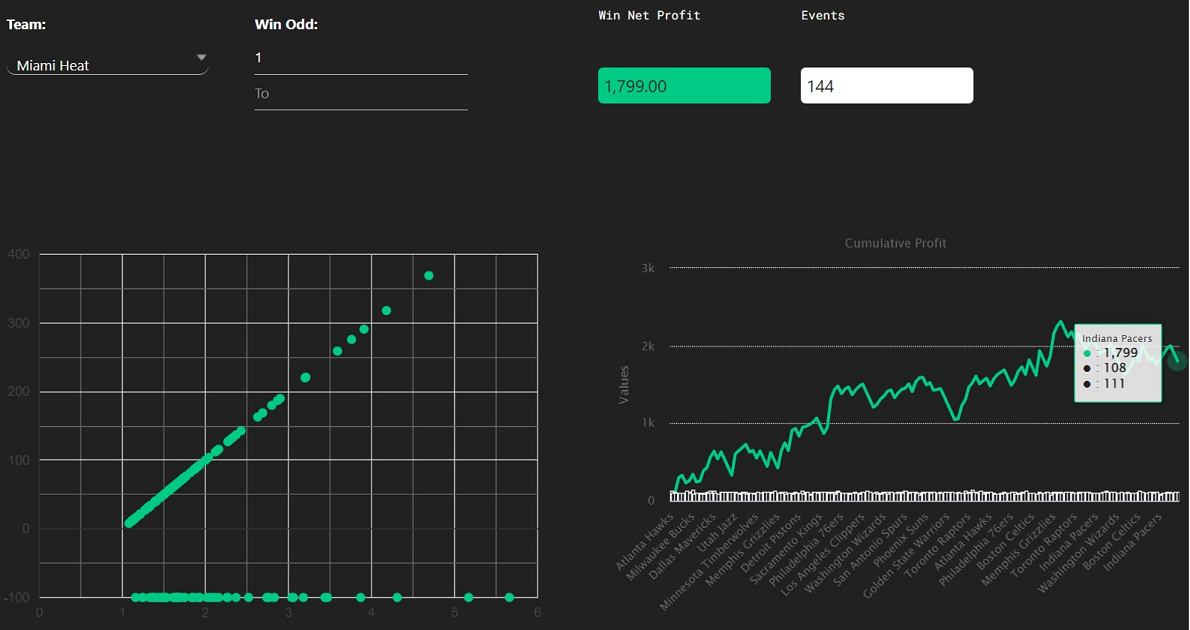Click the 'Phoenix Suns' x-axis label
This screenshot has height=630, width=1190.
[x=900, y=540]
